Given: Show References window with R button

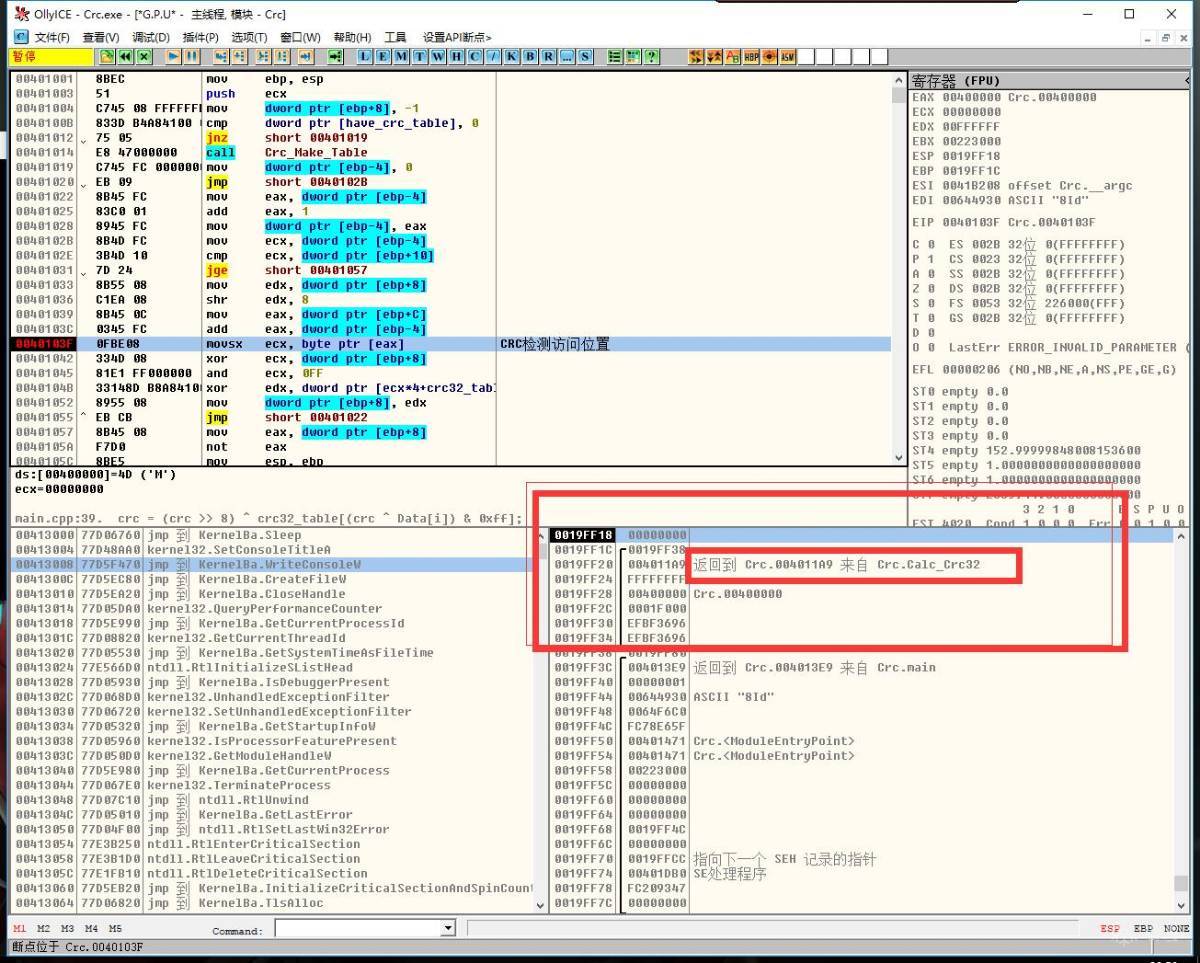Looking at the screenshot, I should (548, 57).
